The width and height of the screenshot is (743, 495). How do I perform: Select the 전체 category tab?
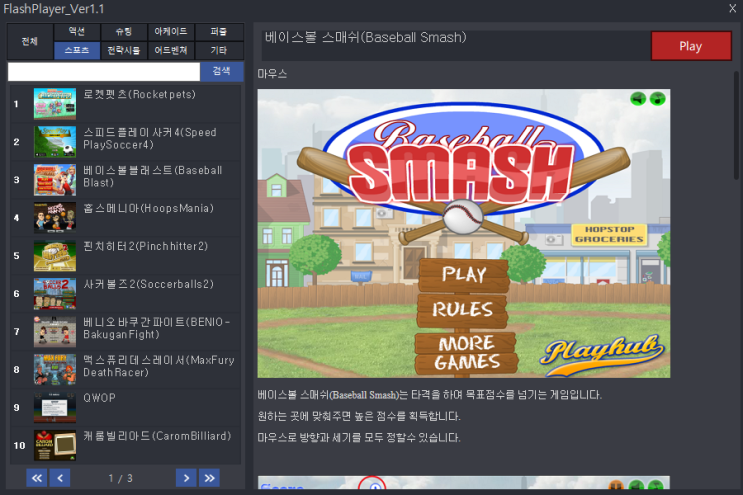(x=30, y=42)
